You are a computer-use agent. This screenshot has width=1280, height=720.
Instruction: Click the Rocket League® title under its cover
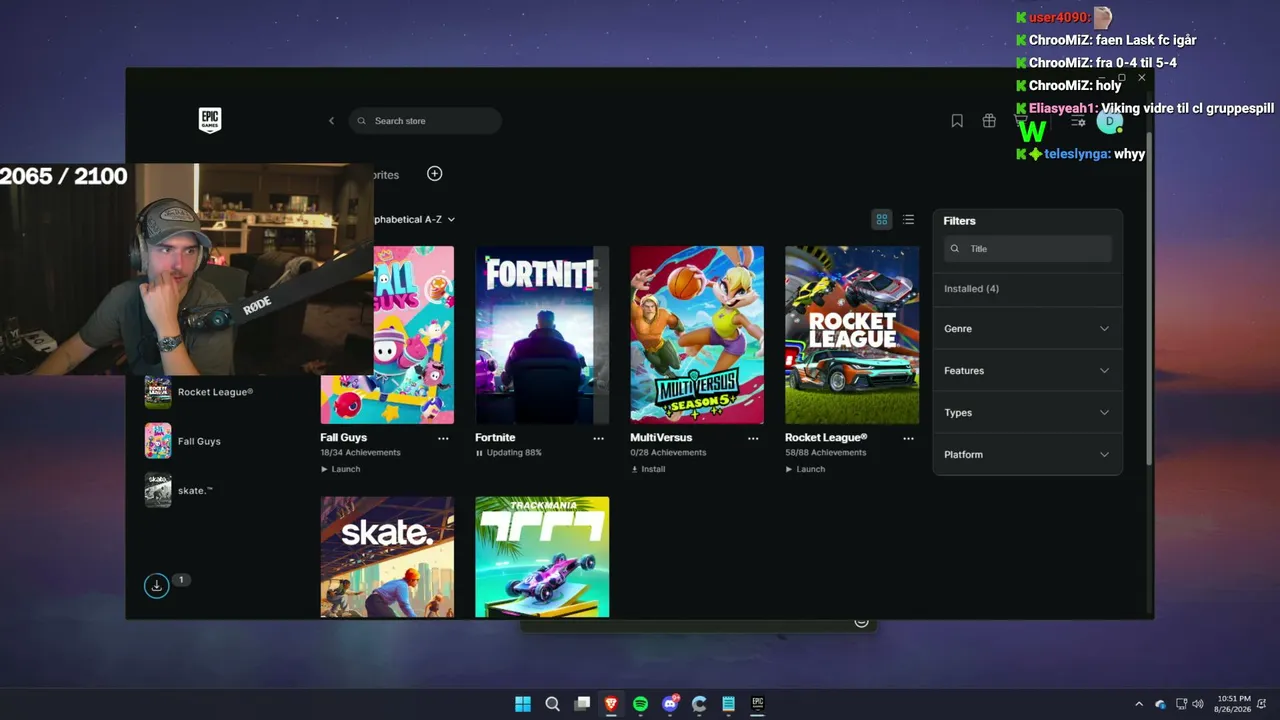pos(826,438)
